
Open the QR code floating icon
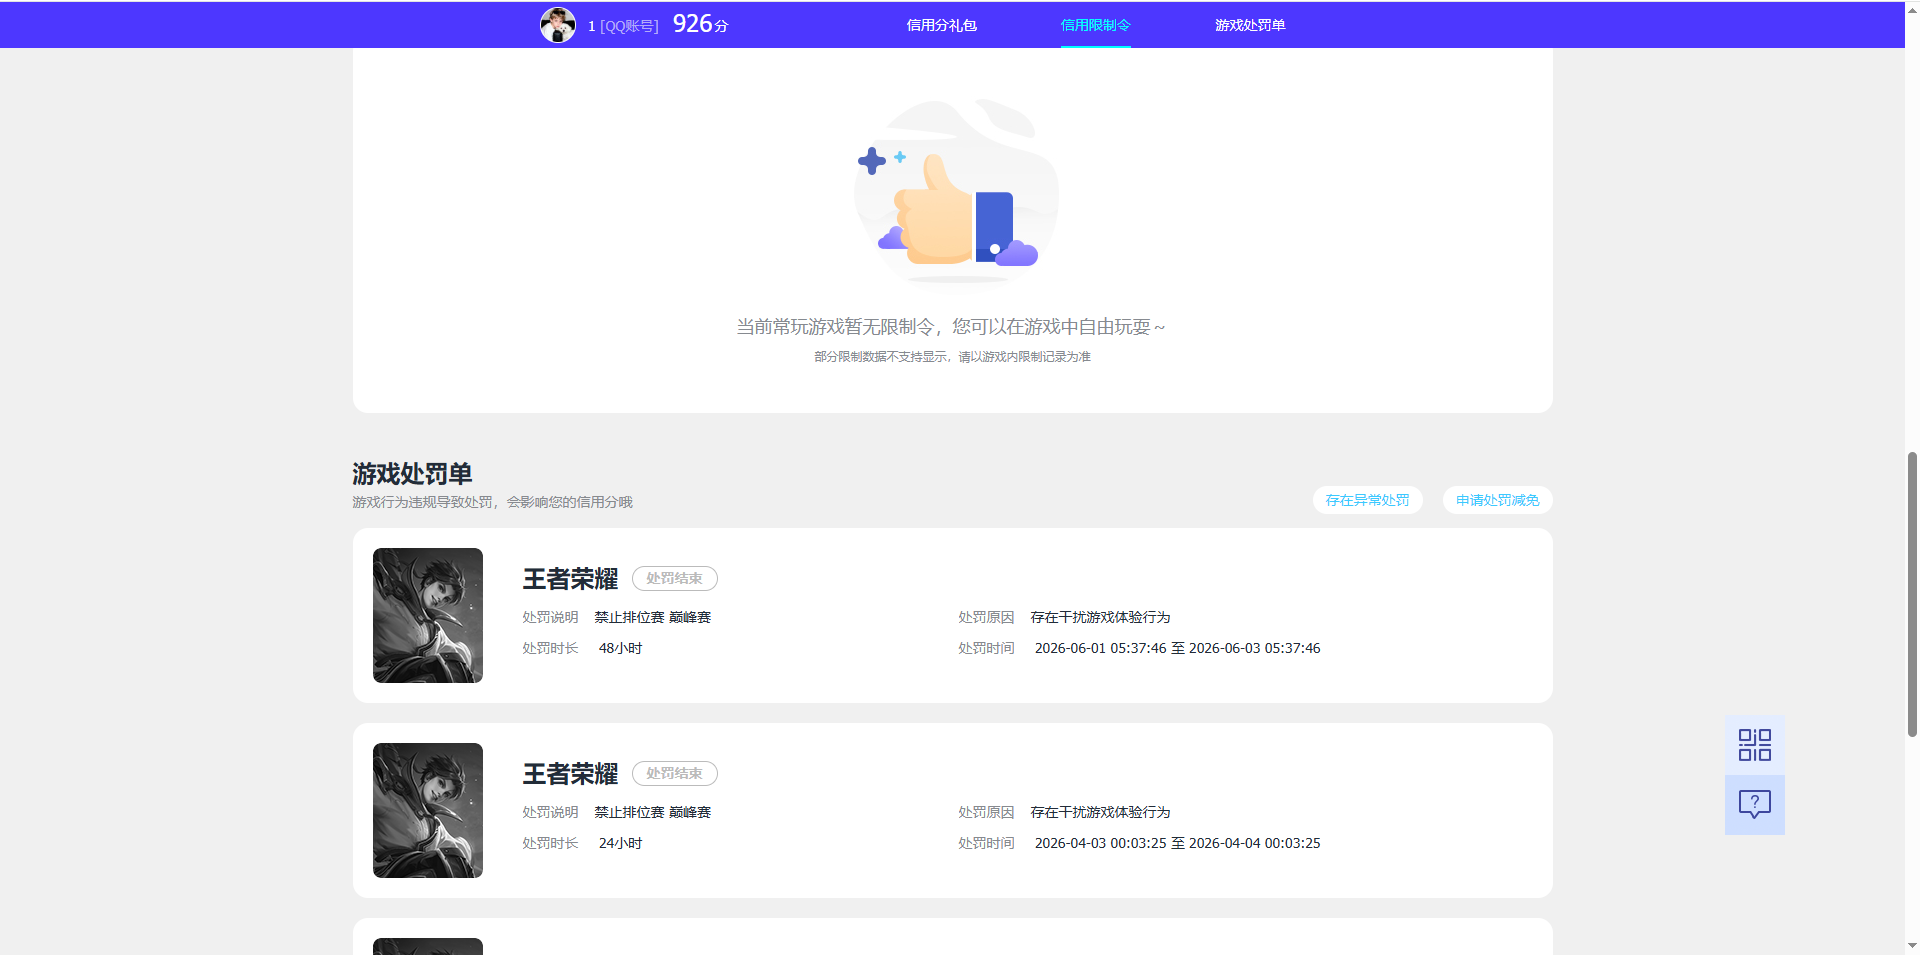tap(1755, 745)
